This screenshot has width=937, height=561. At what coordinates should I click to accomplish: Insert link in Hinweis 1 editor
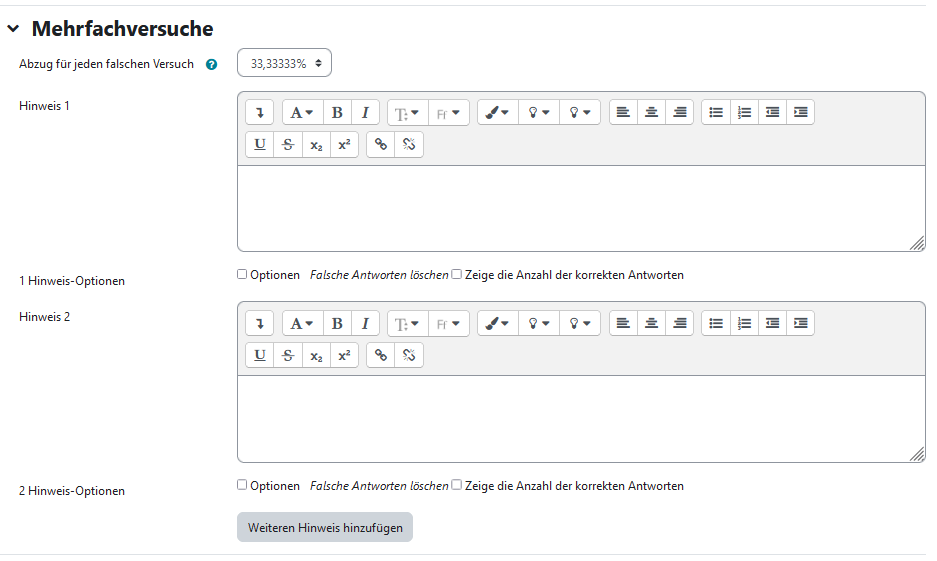click(380, 144)
